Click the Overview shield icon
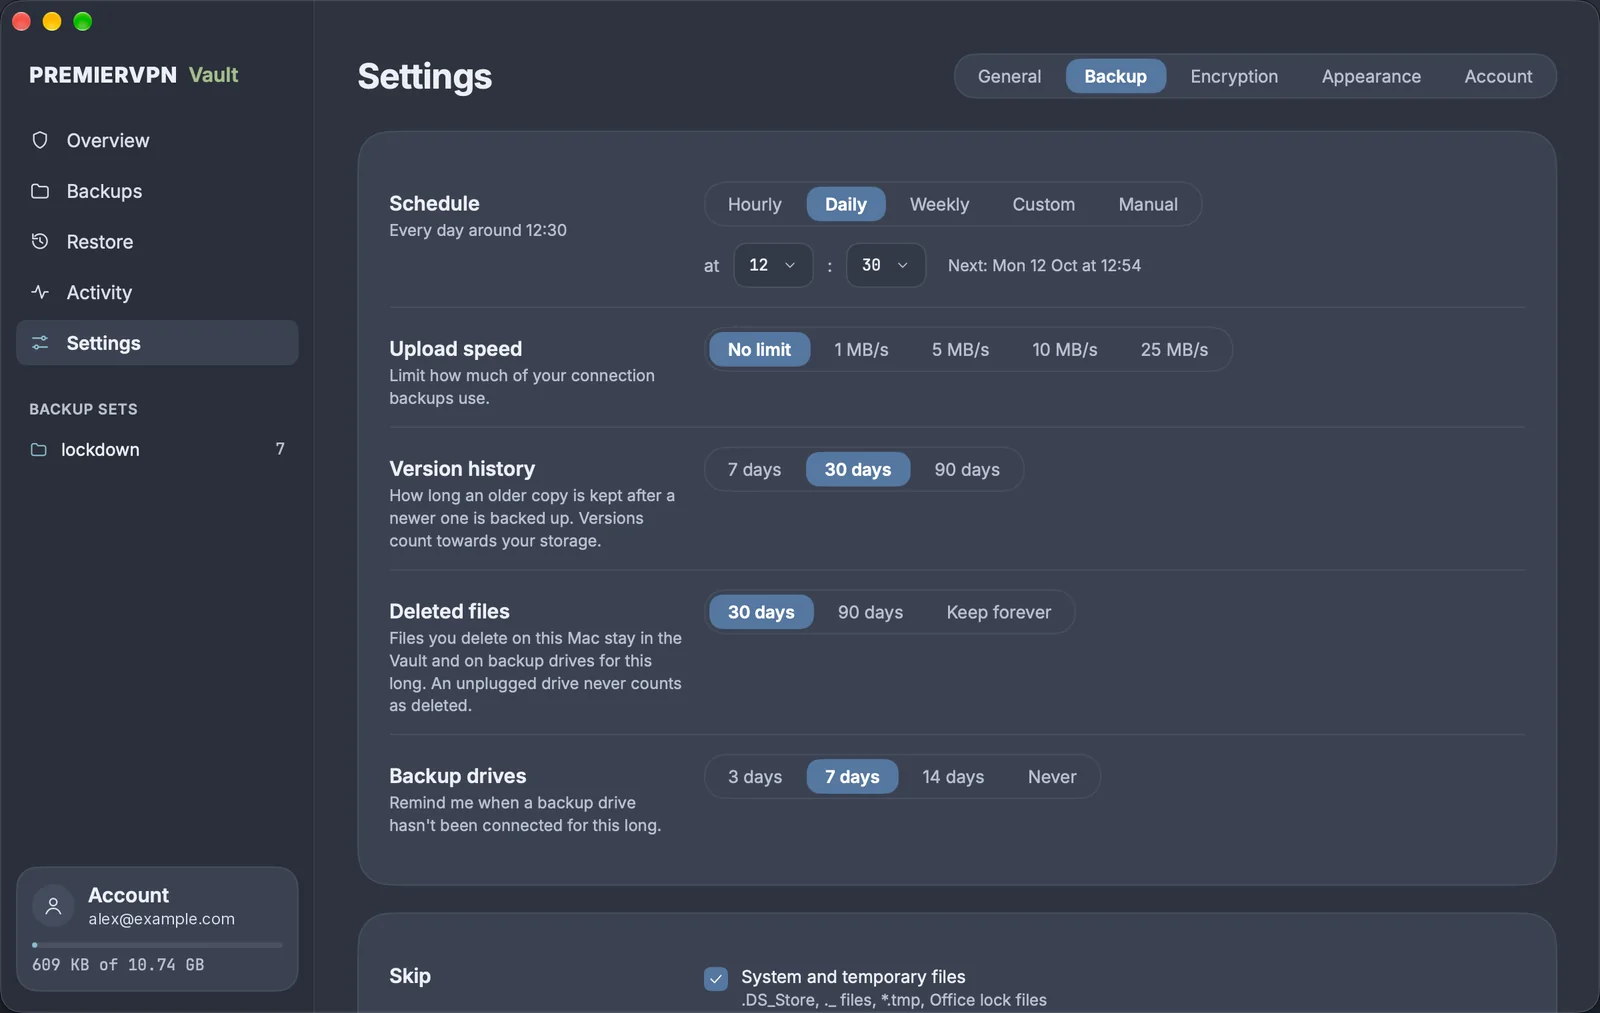 coord(40,140)
